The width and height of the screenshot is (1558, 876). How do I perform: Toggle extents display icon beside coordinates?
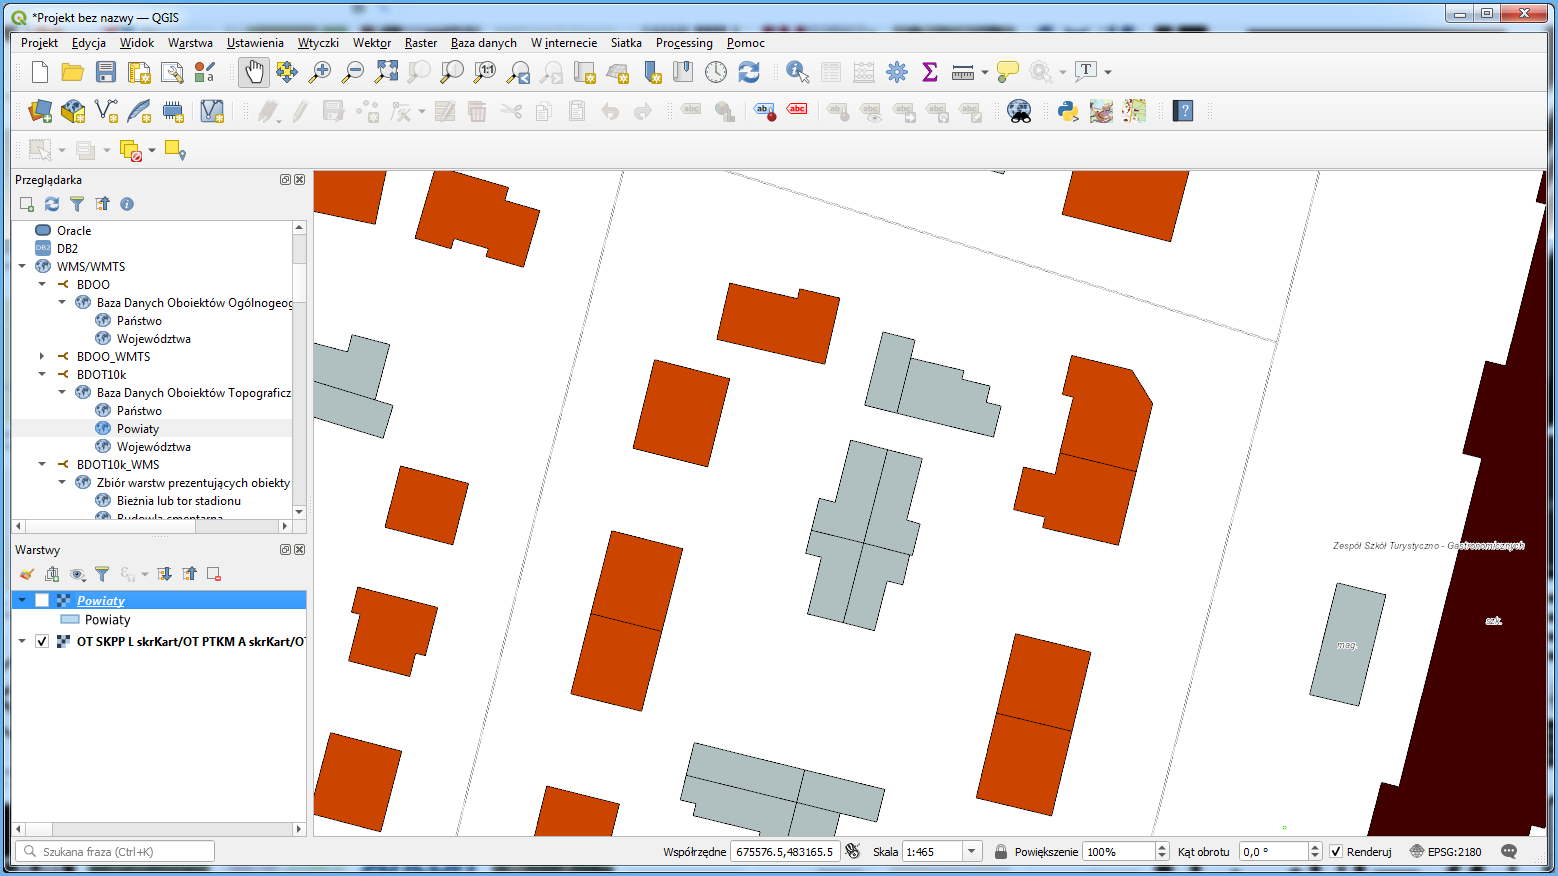(x=853, y=851)
